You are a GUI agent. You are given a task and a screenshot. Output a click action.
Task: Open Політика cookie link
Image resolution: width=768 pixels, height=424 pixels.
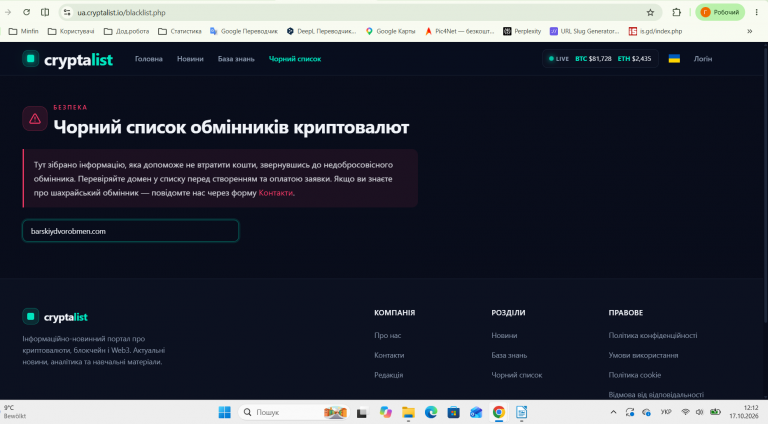coord(635,375)
